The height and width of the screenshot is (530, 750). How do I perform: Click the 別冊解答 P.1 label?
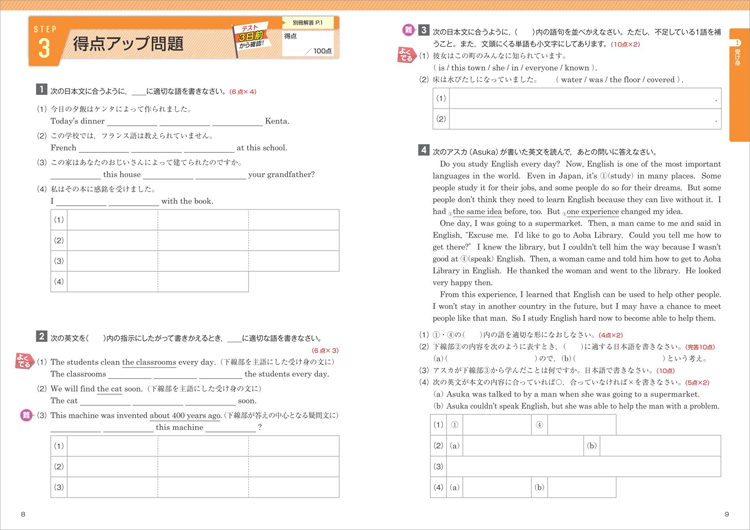308,22
